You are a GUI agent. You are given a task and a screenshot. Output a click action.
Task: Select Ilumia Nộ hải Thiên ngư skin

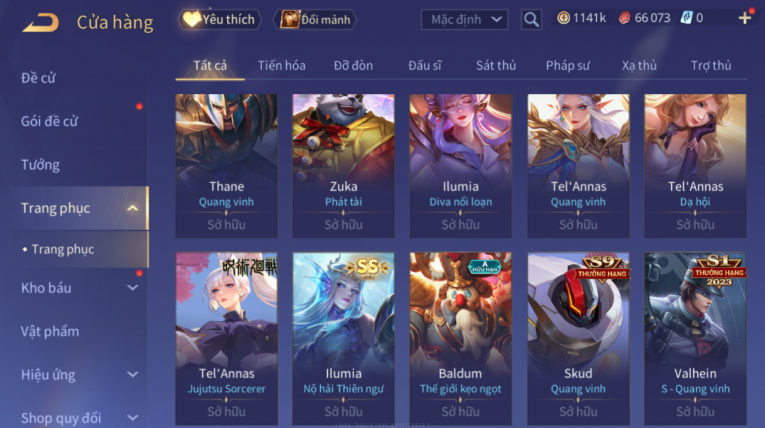343,338
